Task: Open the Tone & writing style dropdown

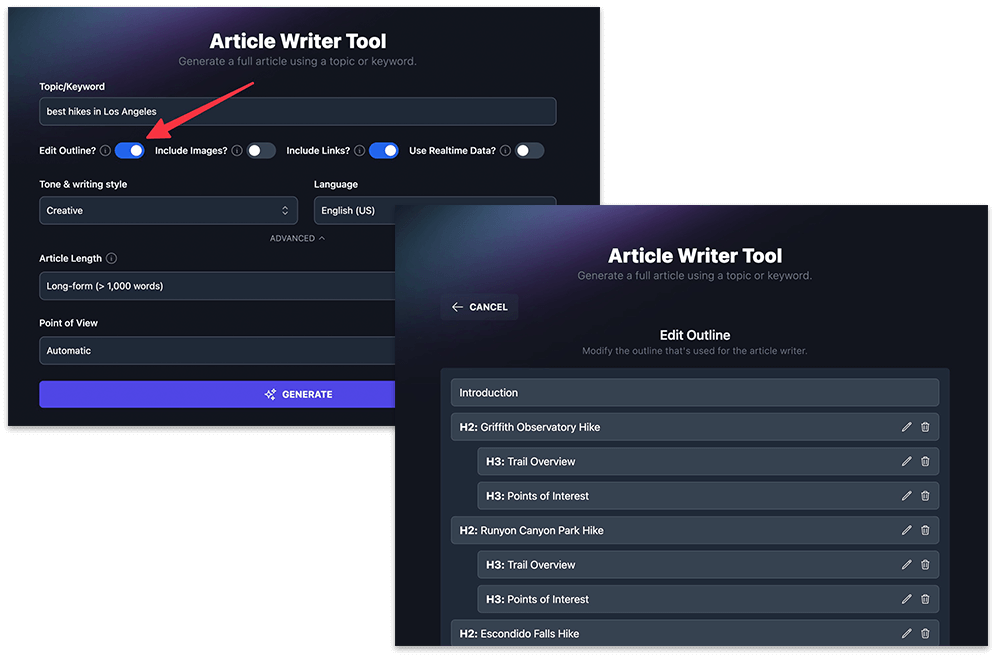Action: (168, 210)
